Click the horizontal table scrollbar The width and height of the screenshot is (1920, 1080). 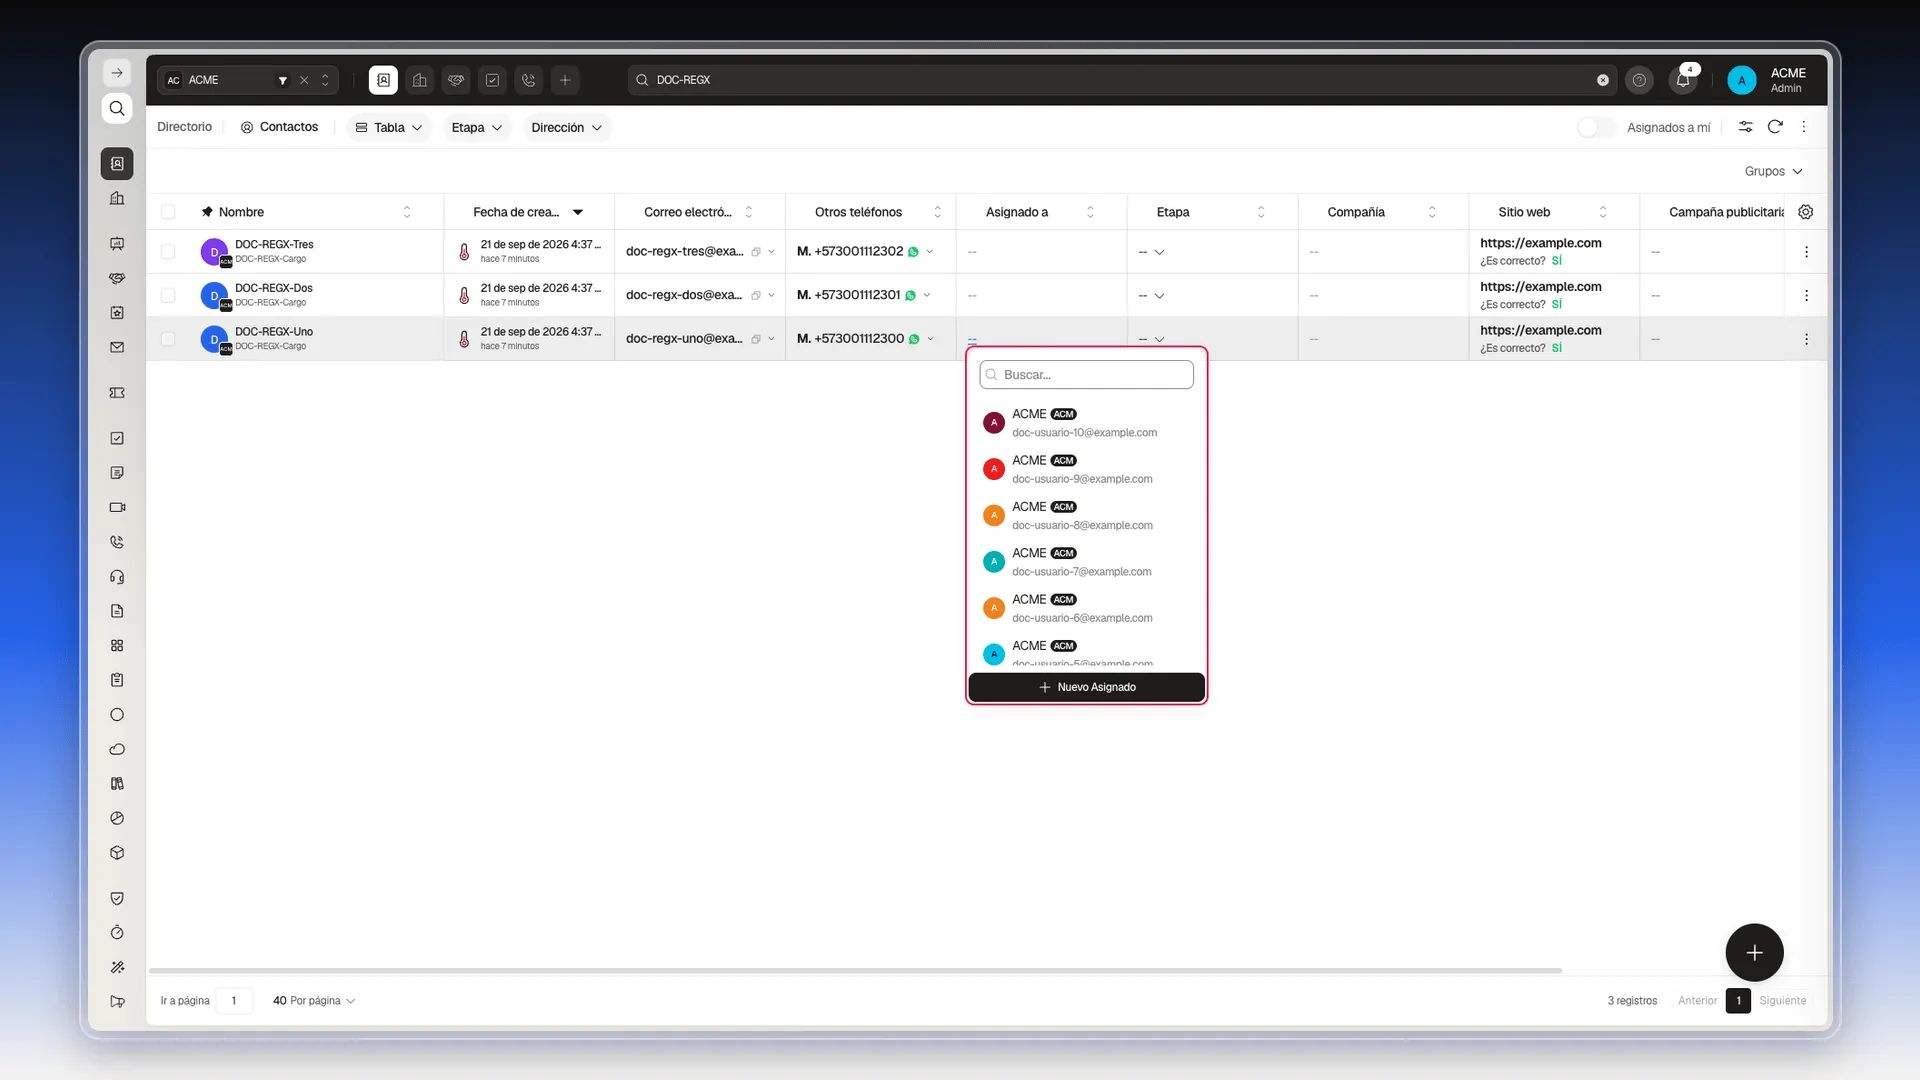point(855,970)
